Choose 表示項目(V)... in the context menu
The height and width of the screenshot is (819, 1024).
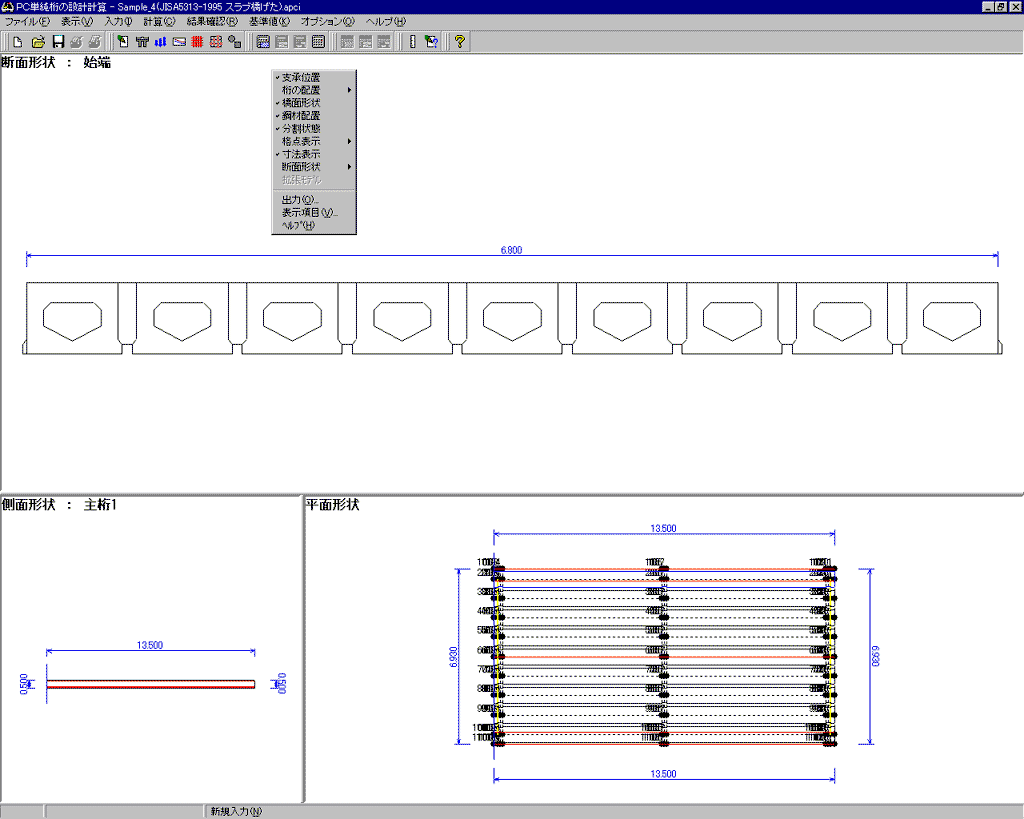[x=309, y=213]
